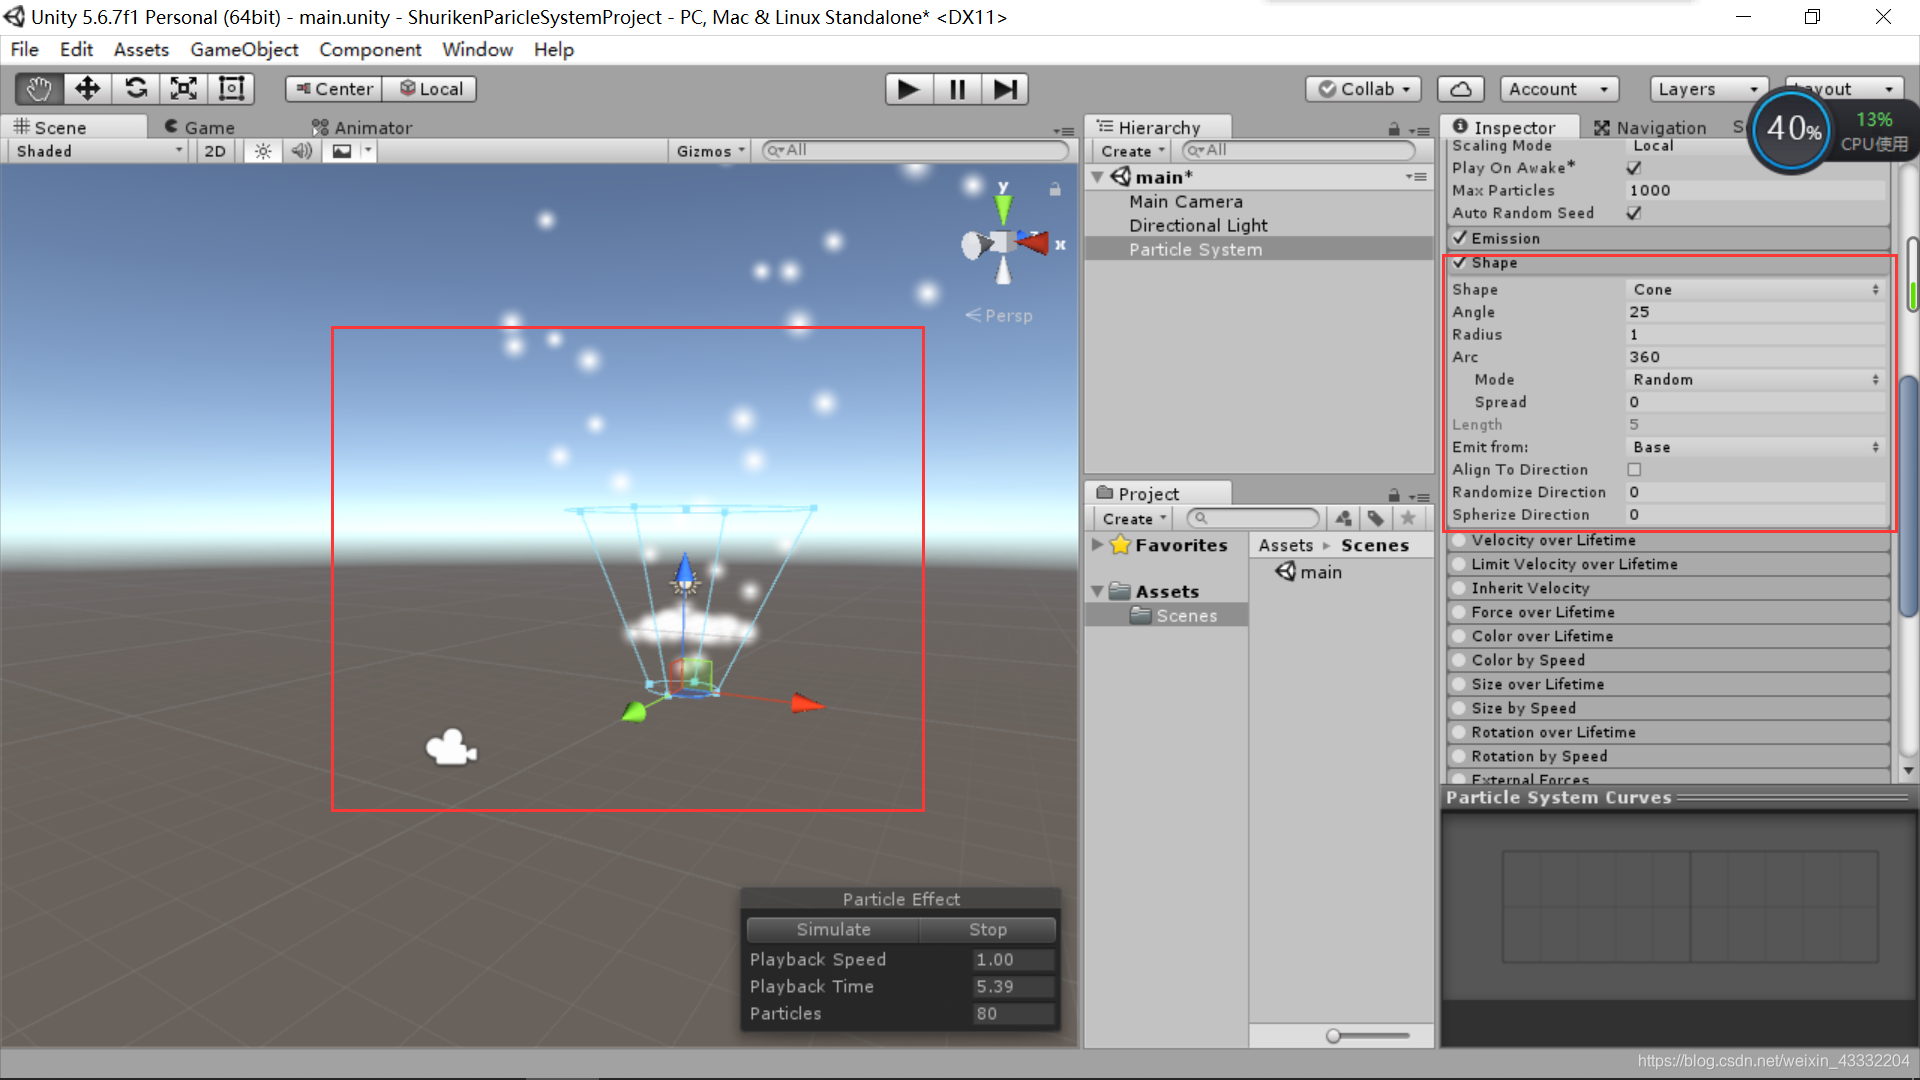This screenshot has width=1920, height=1080.
Task: Open Project search by label icon
Action: click(1376, 518)
